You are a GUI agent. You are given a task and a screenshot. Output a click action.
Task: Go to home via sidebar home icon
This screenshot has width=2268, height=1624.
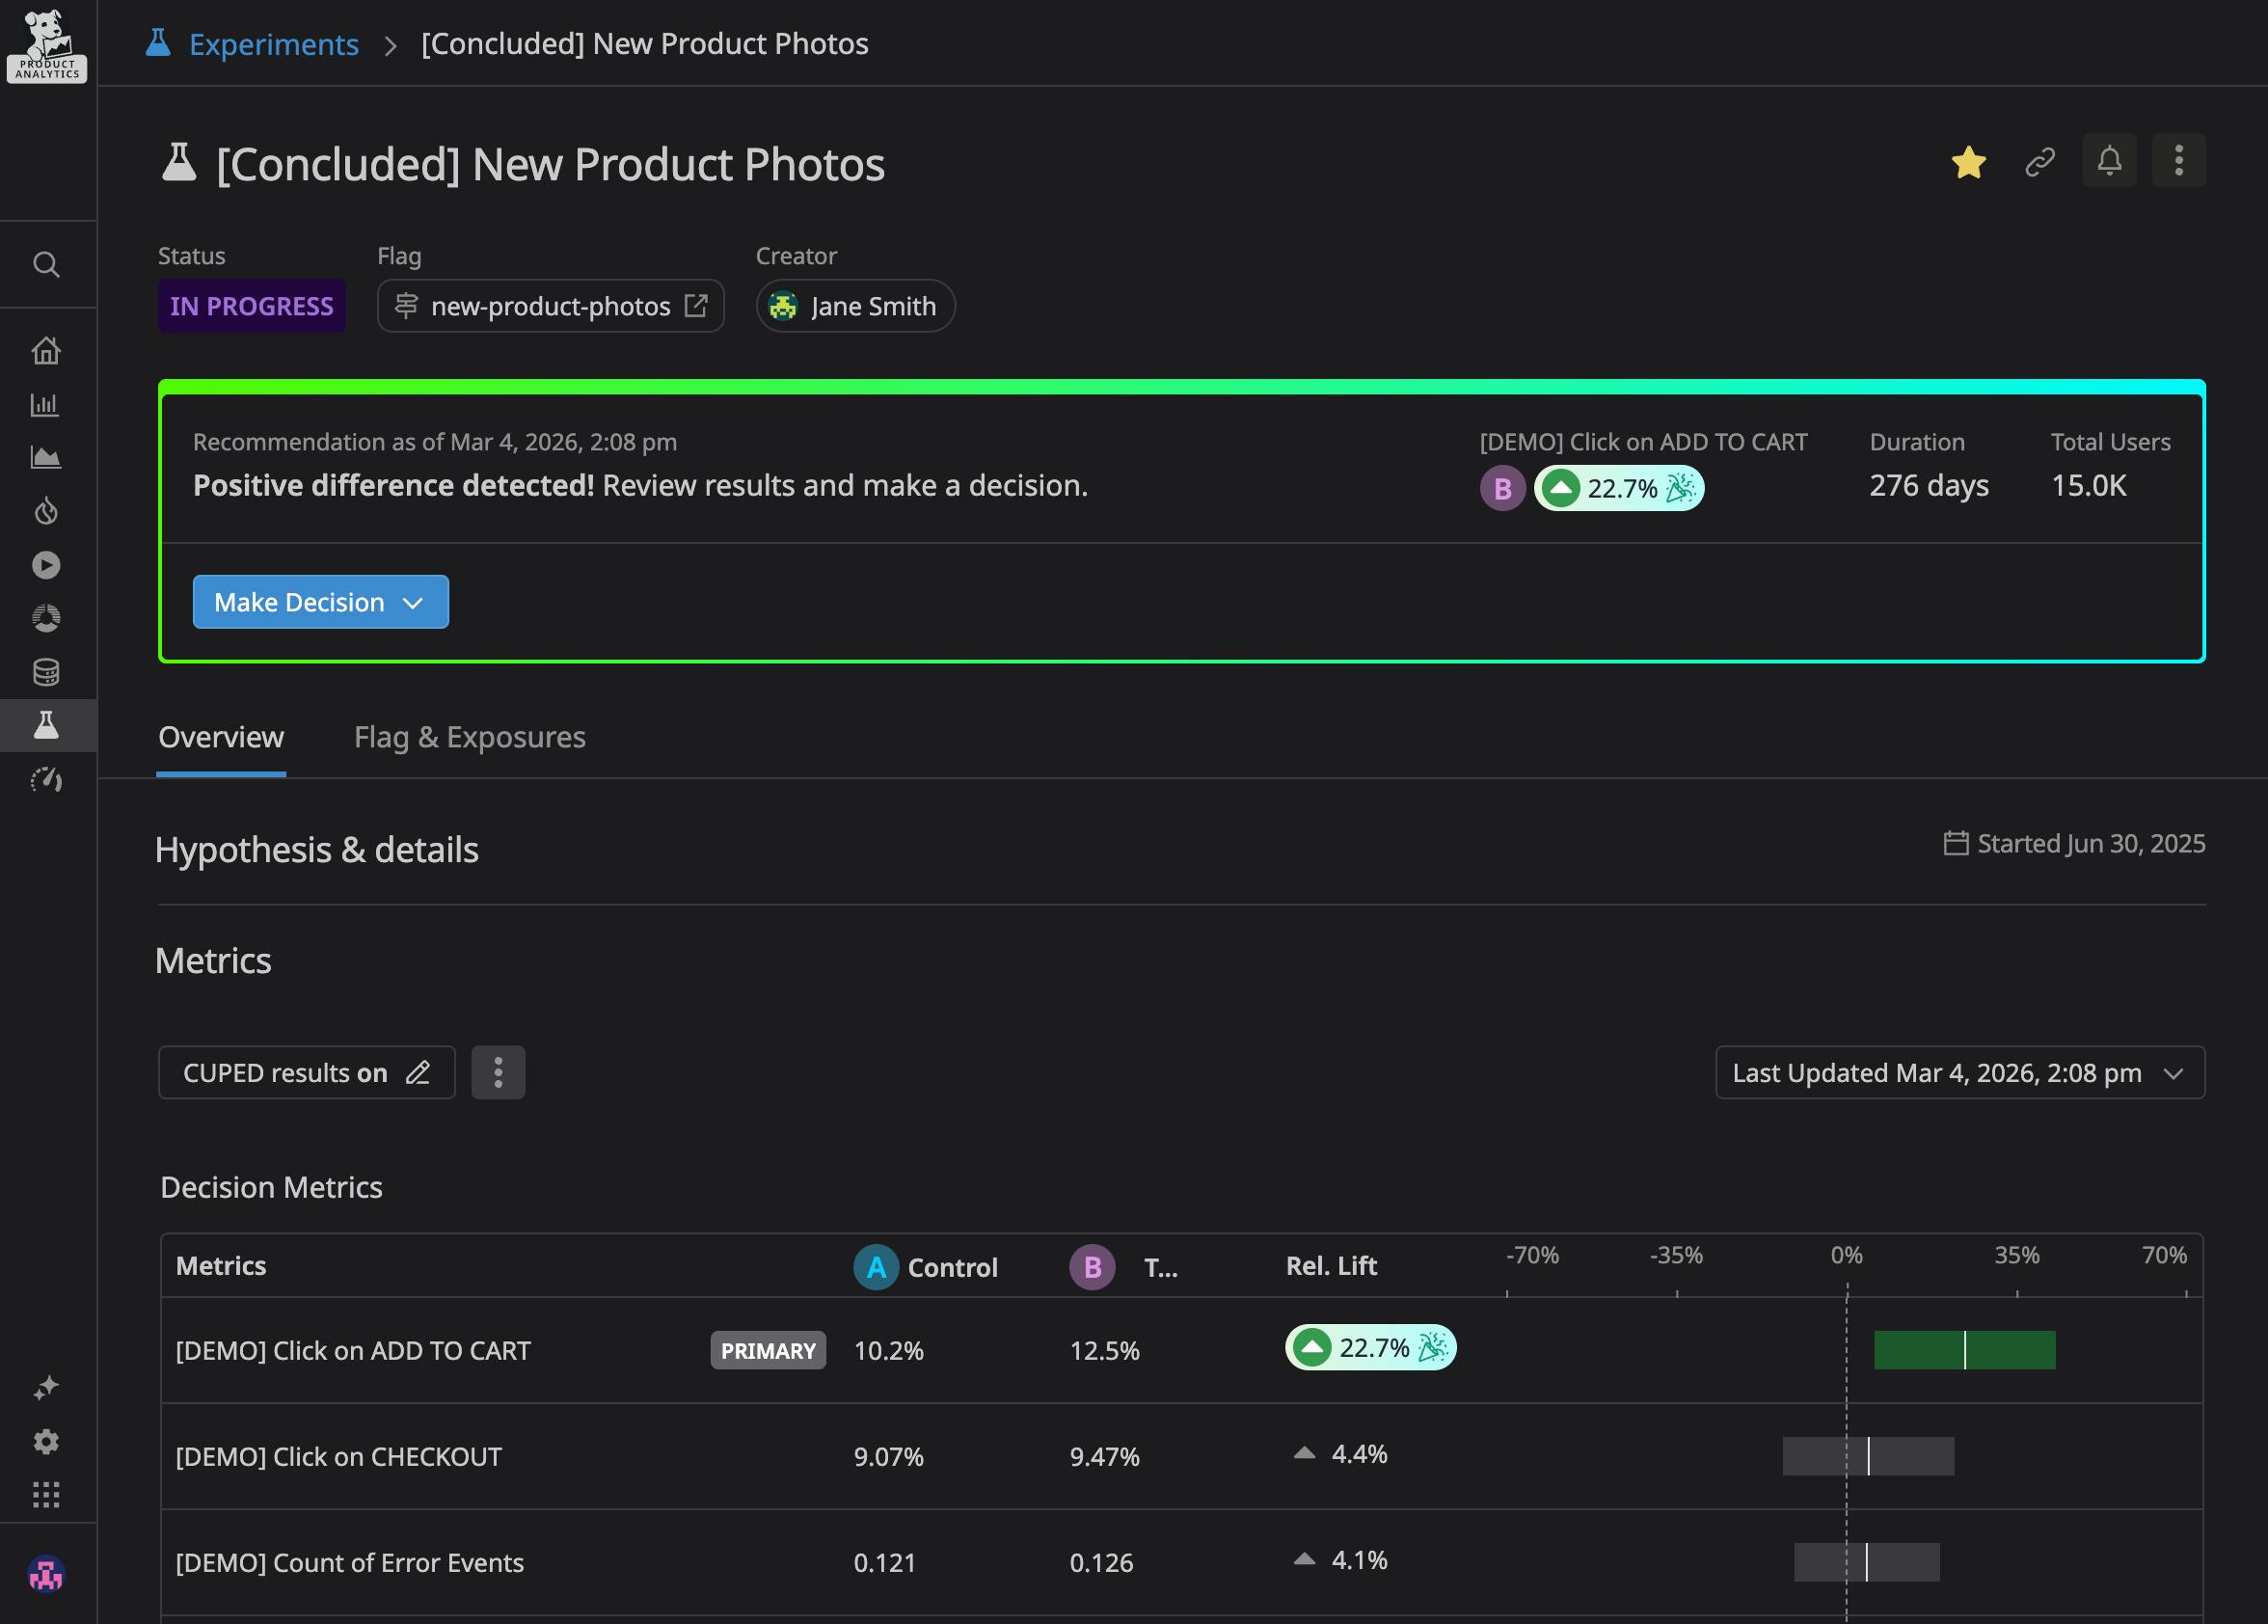[47, 351]
